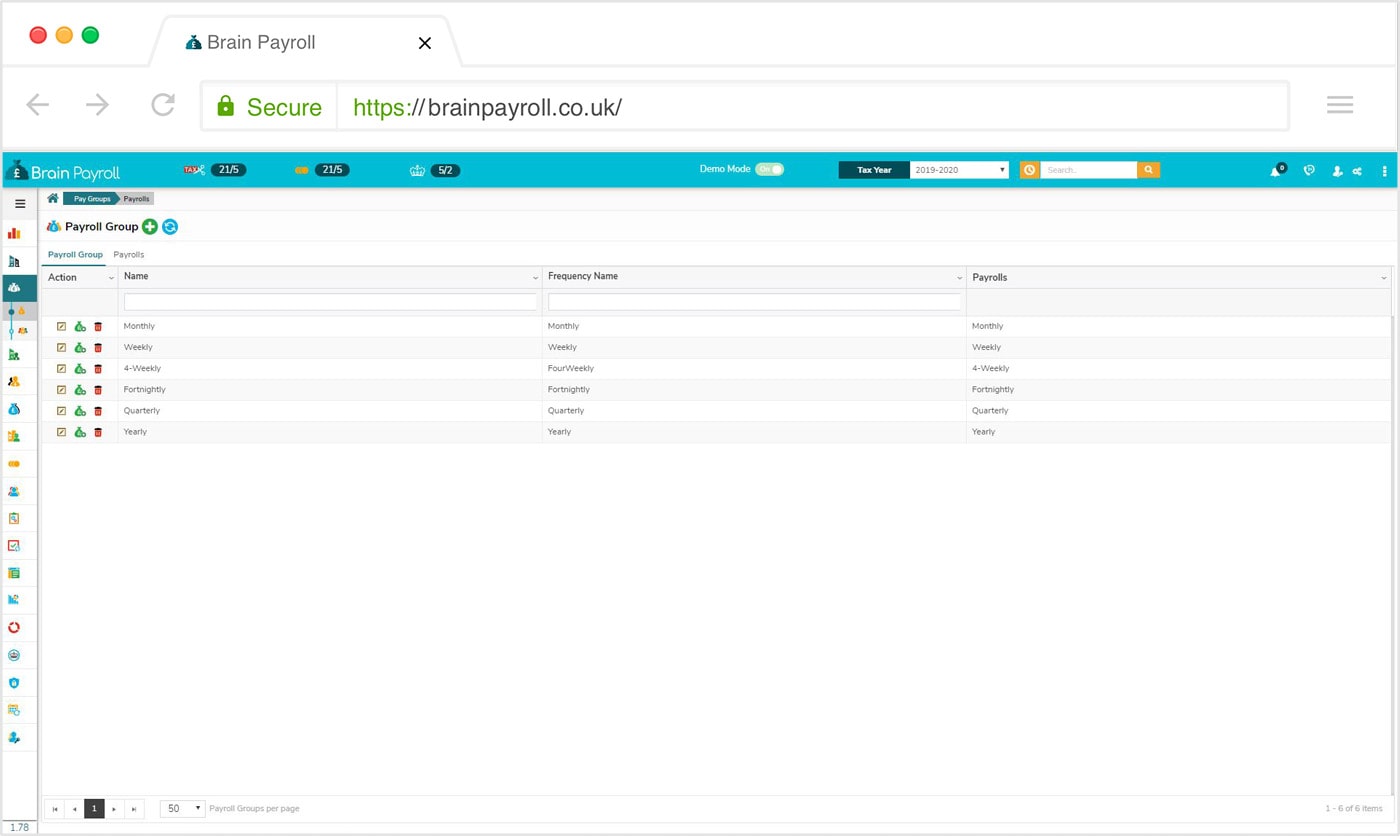This screenshot has width=1400, height=836.
Task: Click page number 1 in pager
Action: pos(94,809)
